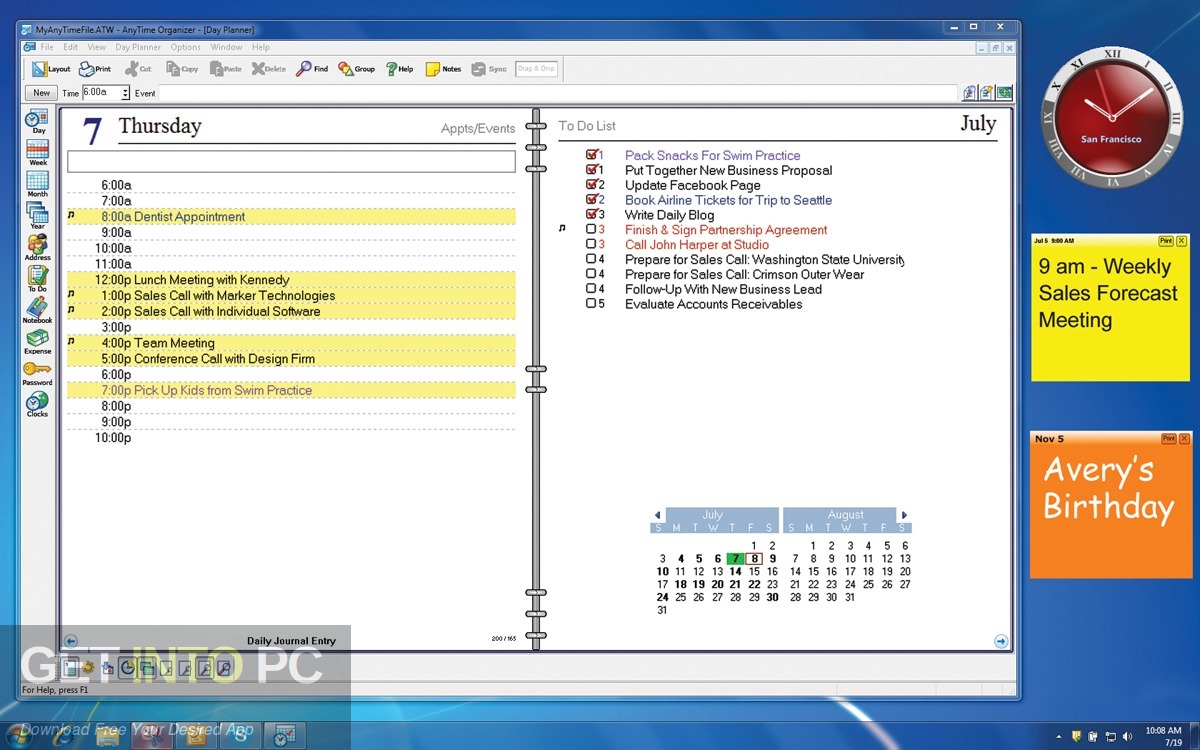Click the system tray time 10:08 AM
1200x750 pixels.
pyautogui.click(x=1164, y=731)
